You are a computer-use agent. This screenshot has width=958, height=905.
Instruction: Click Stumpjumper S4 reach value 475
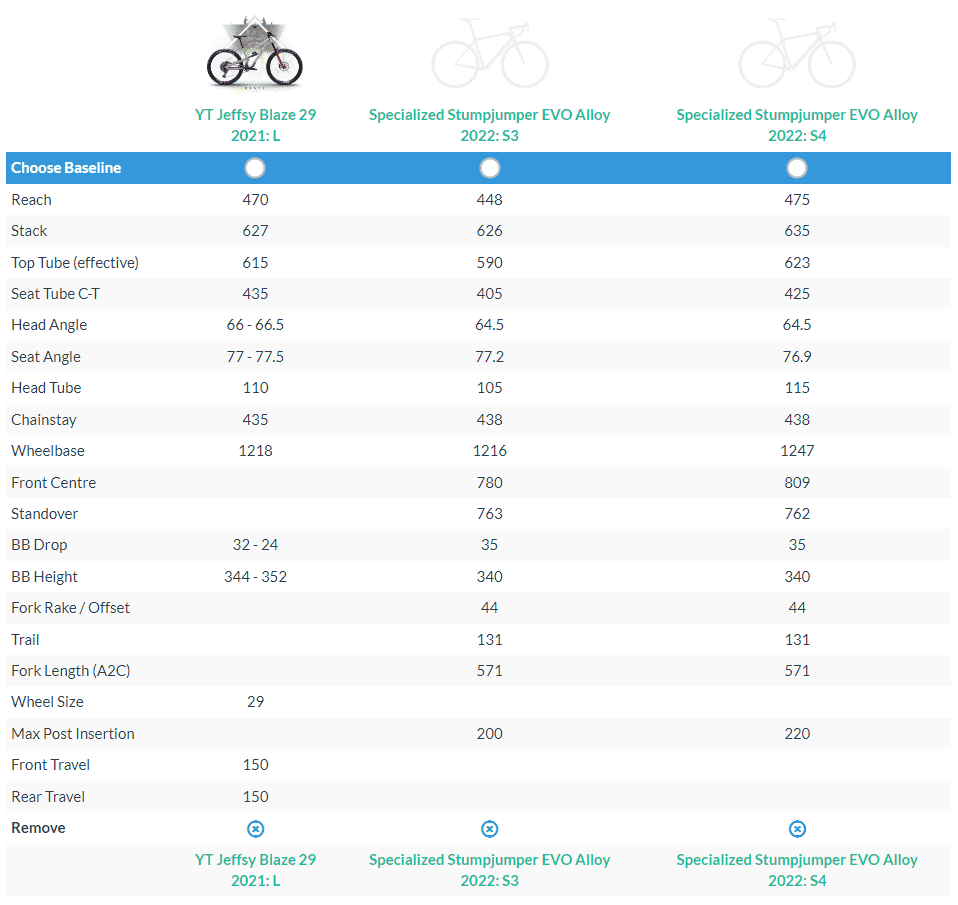(797, 200)
